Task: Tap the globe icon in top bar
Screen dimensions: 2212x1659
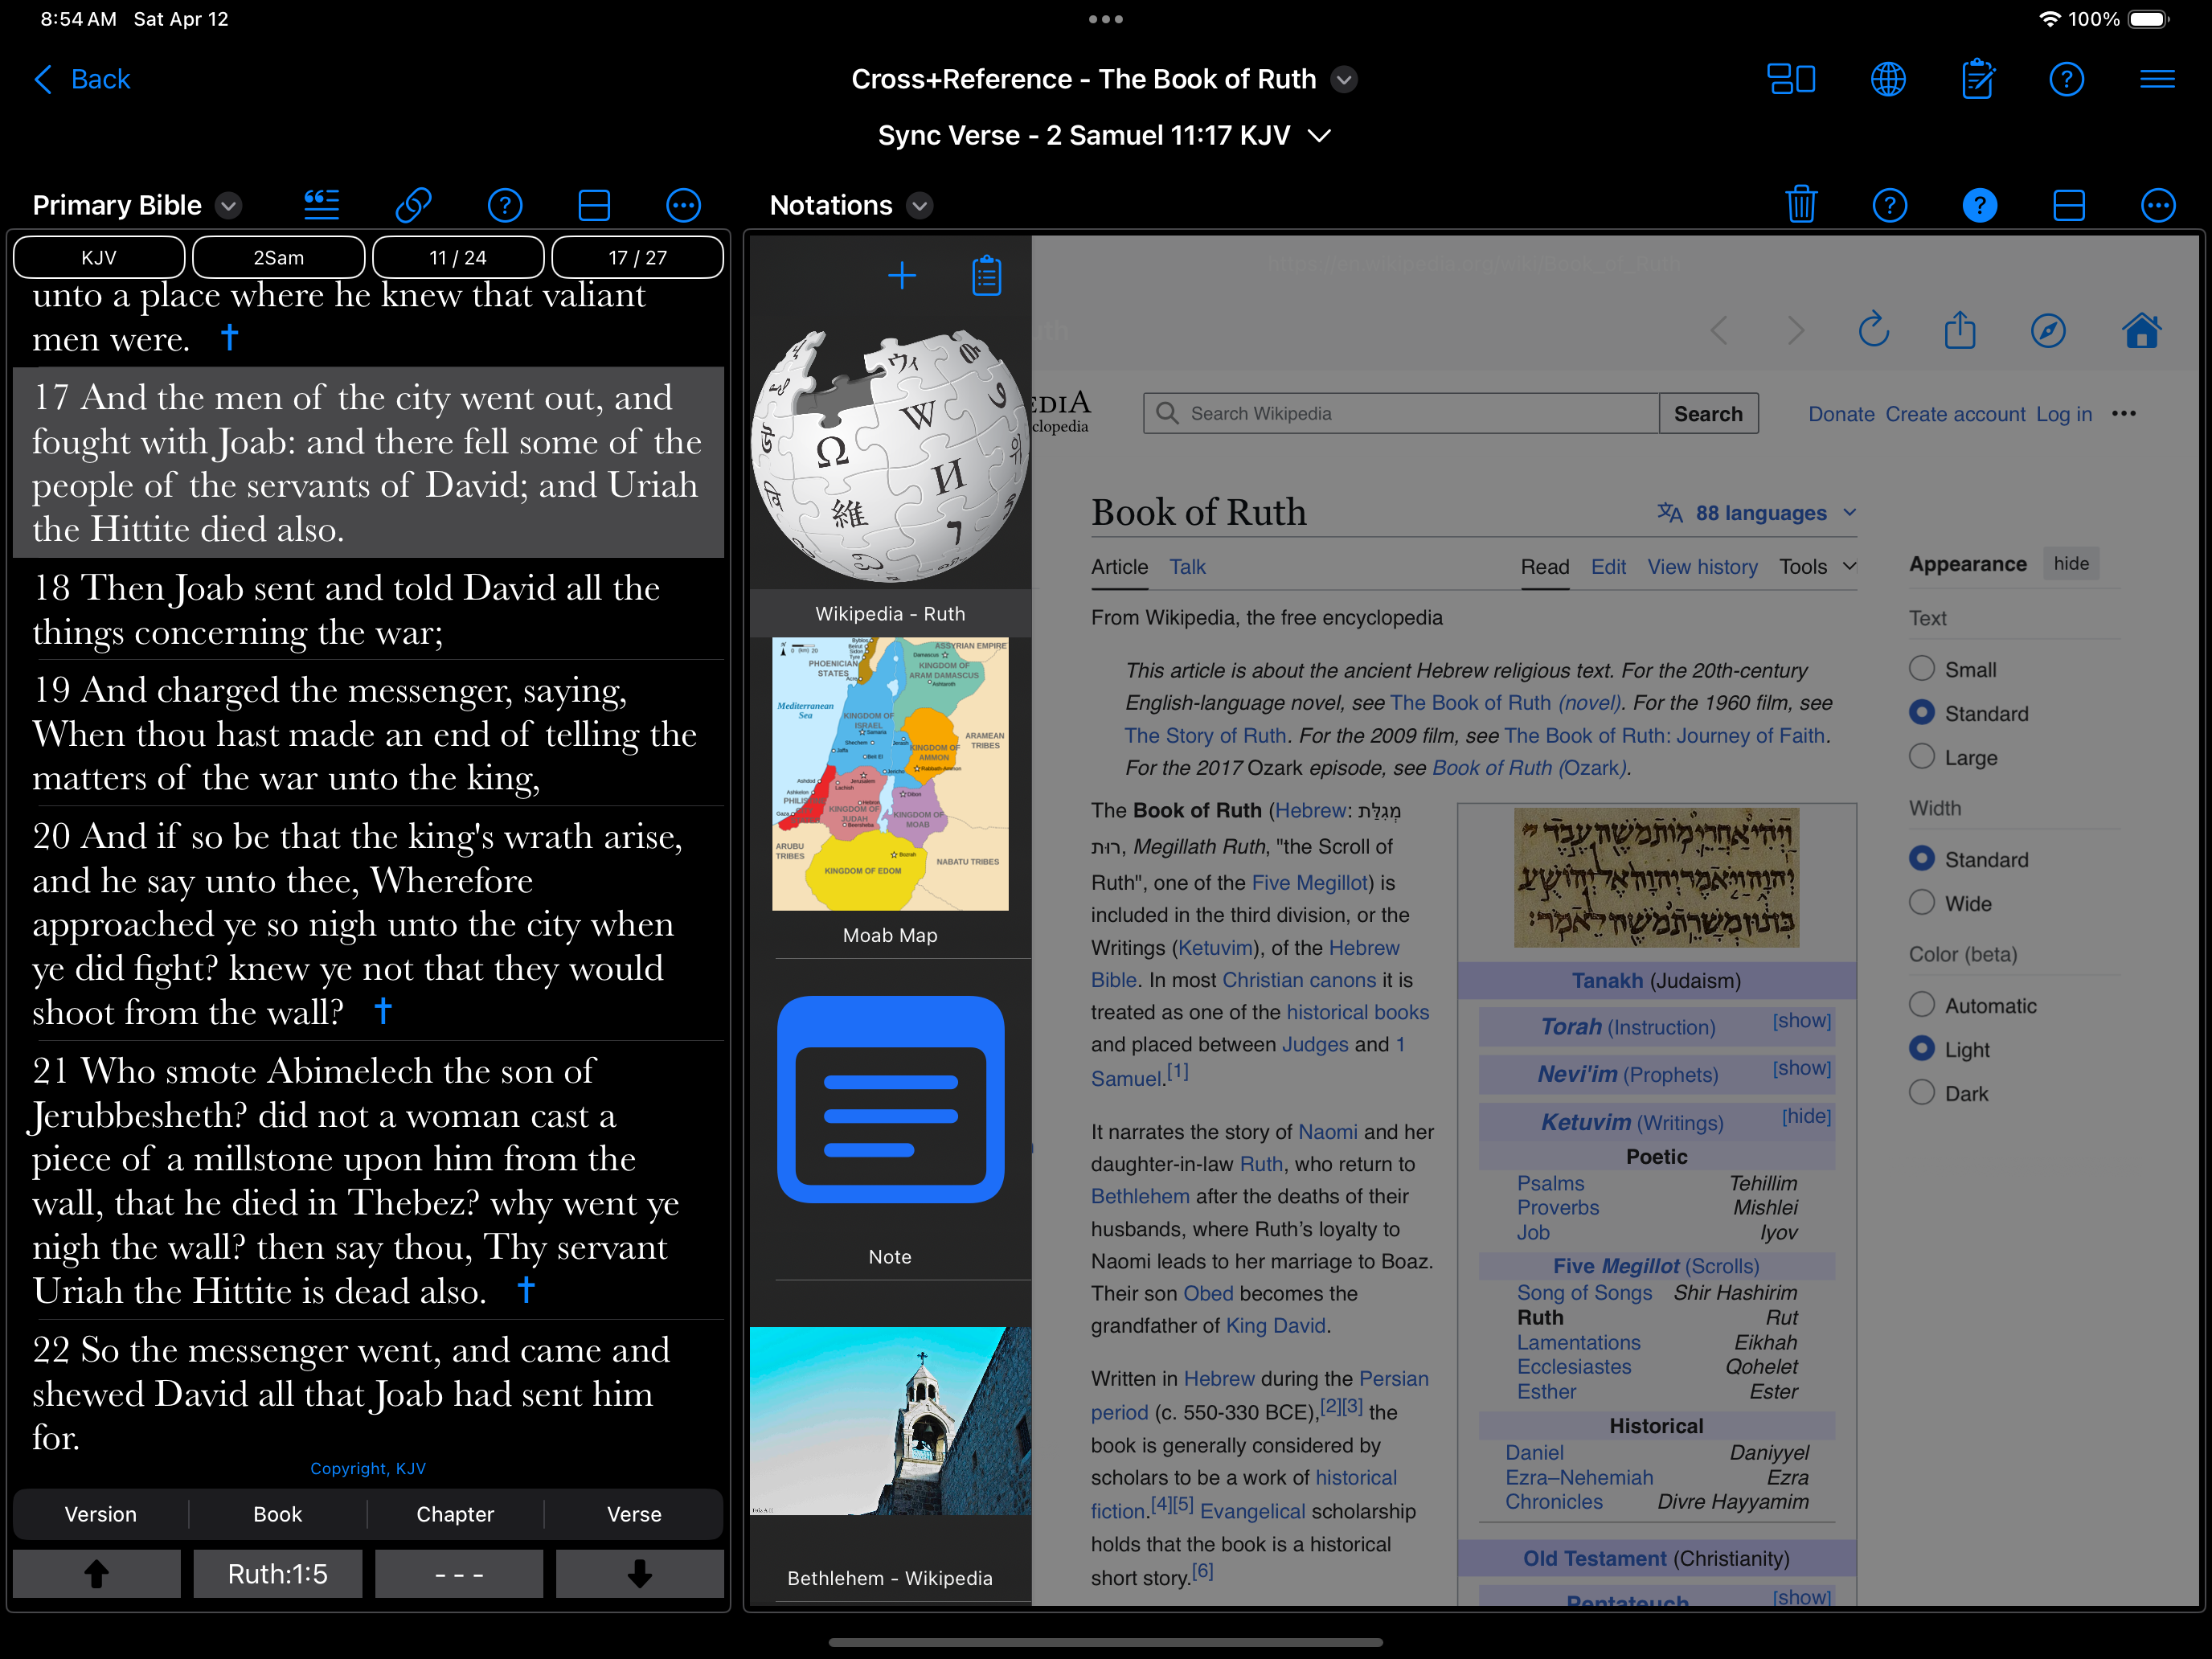Action: pos(1888,79)
